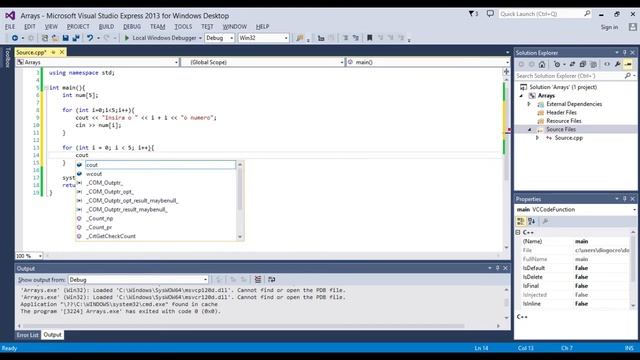Image resolution: width=640 pixels, height=360 pixels.
Task: Select Header Files in Solution Explorer
Action: 561,113
